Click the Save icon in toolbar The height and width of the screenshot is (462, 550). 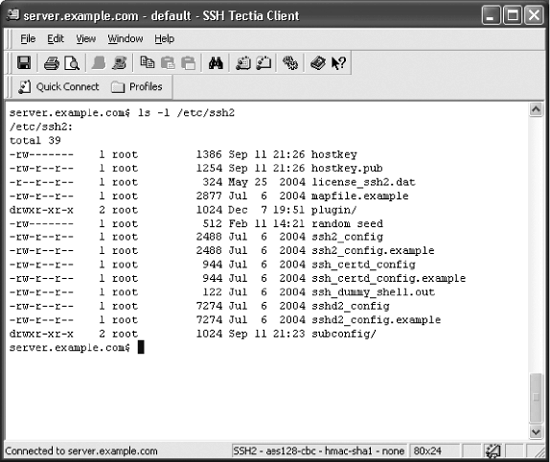coord(24,63)
